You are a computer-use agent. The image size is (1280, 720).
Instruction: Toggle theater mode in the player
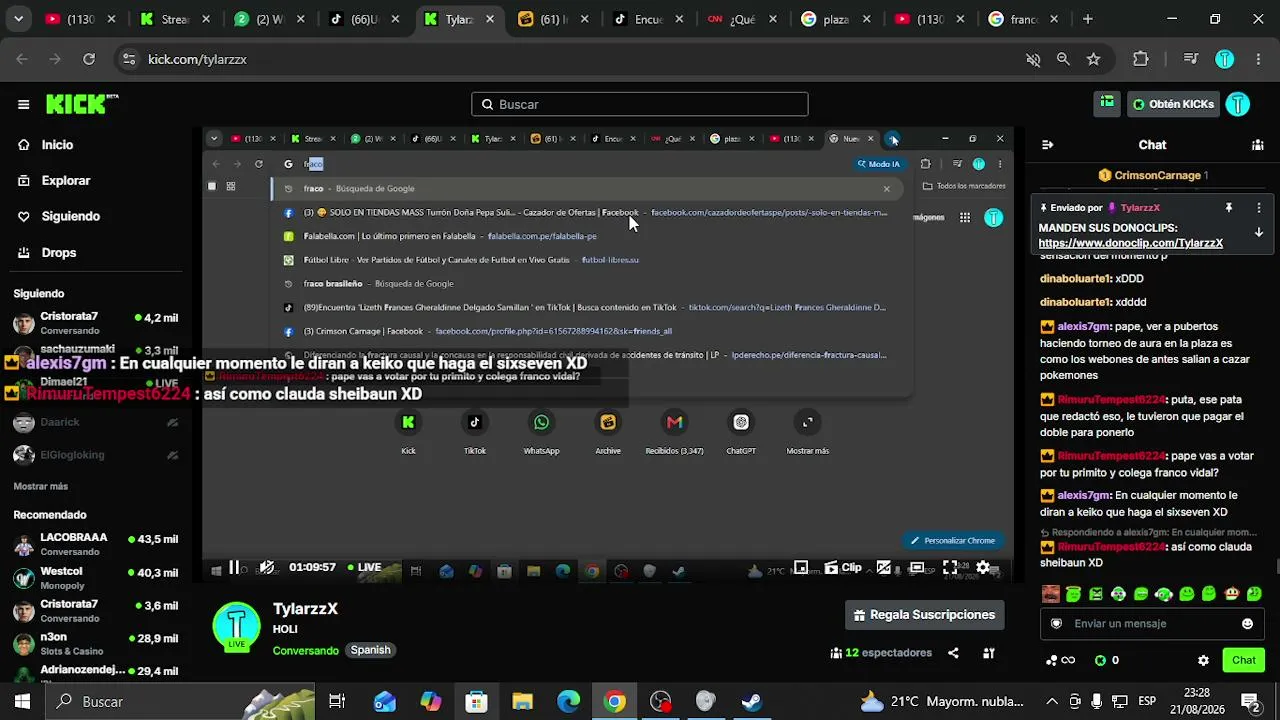tap(916, 568)
